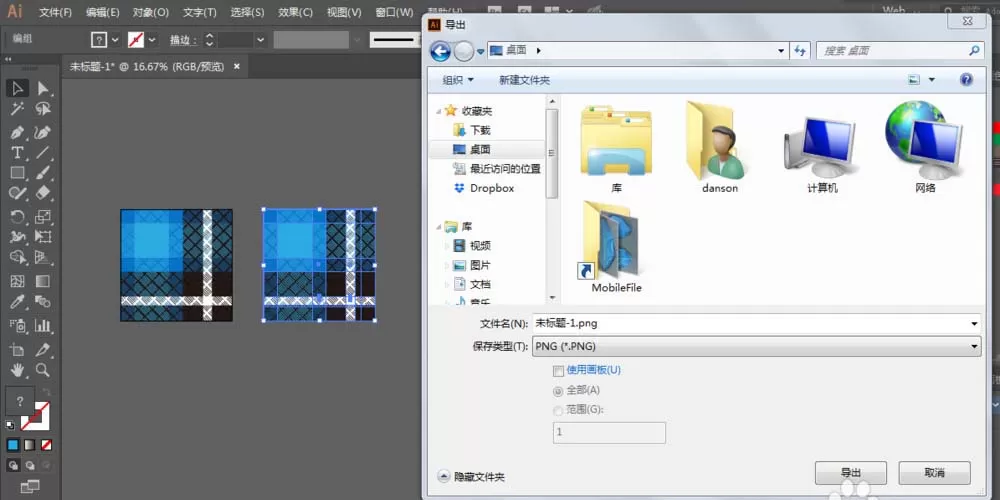The height and width of the screenshot is (500, 1000).
Task: Activate the Hand tool
Action: [x=17, y=369]
